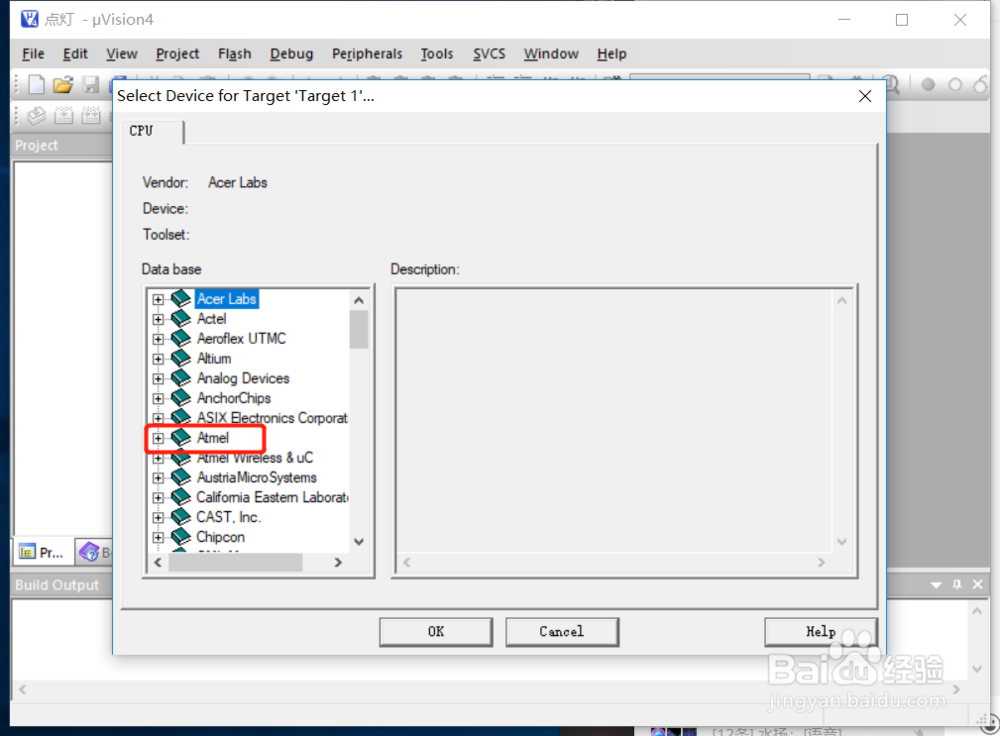Click the first build toolbar icon

point(37,115)
